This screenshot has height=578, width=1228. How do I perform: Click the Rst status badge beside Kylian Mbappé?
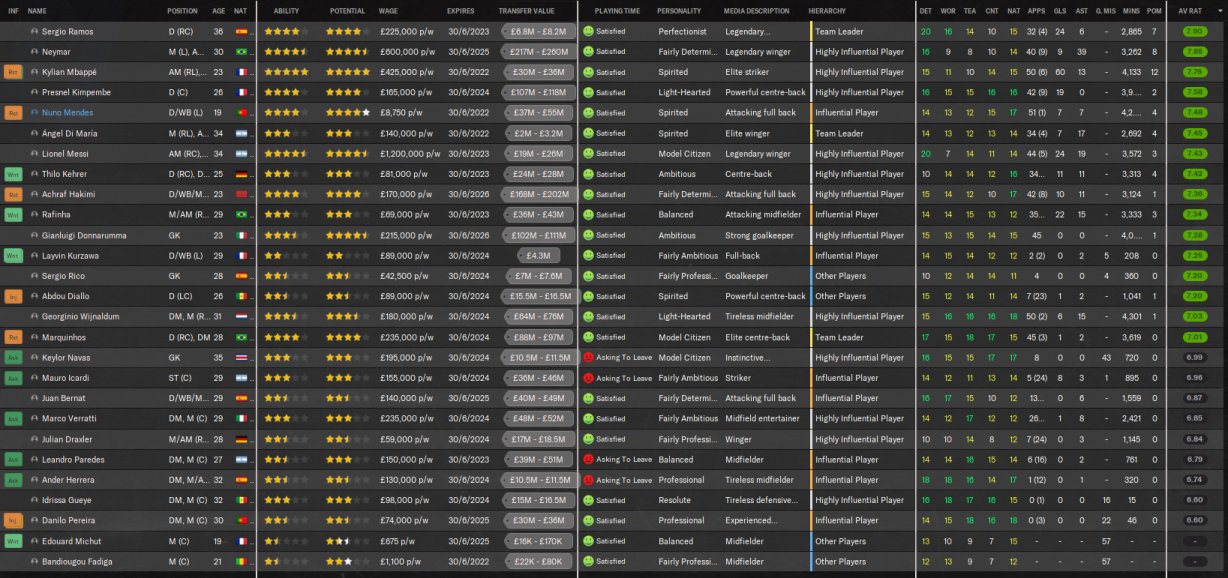(x=13, y=72)
